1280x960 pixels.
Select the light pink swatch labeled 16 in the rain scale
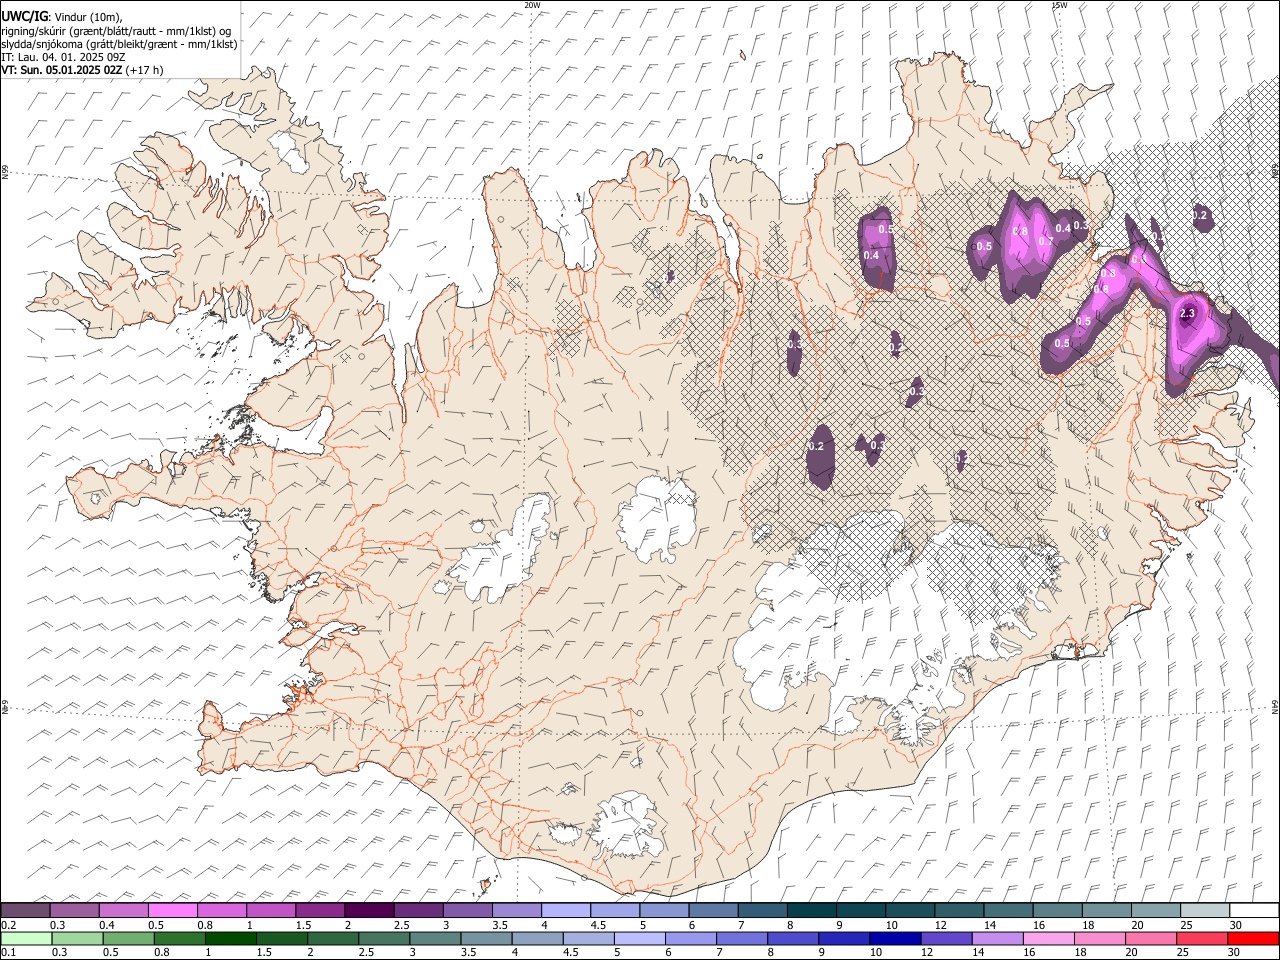click(1048, 939)
